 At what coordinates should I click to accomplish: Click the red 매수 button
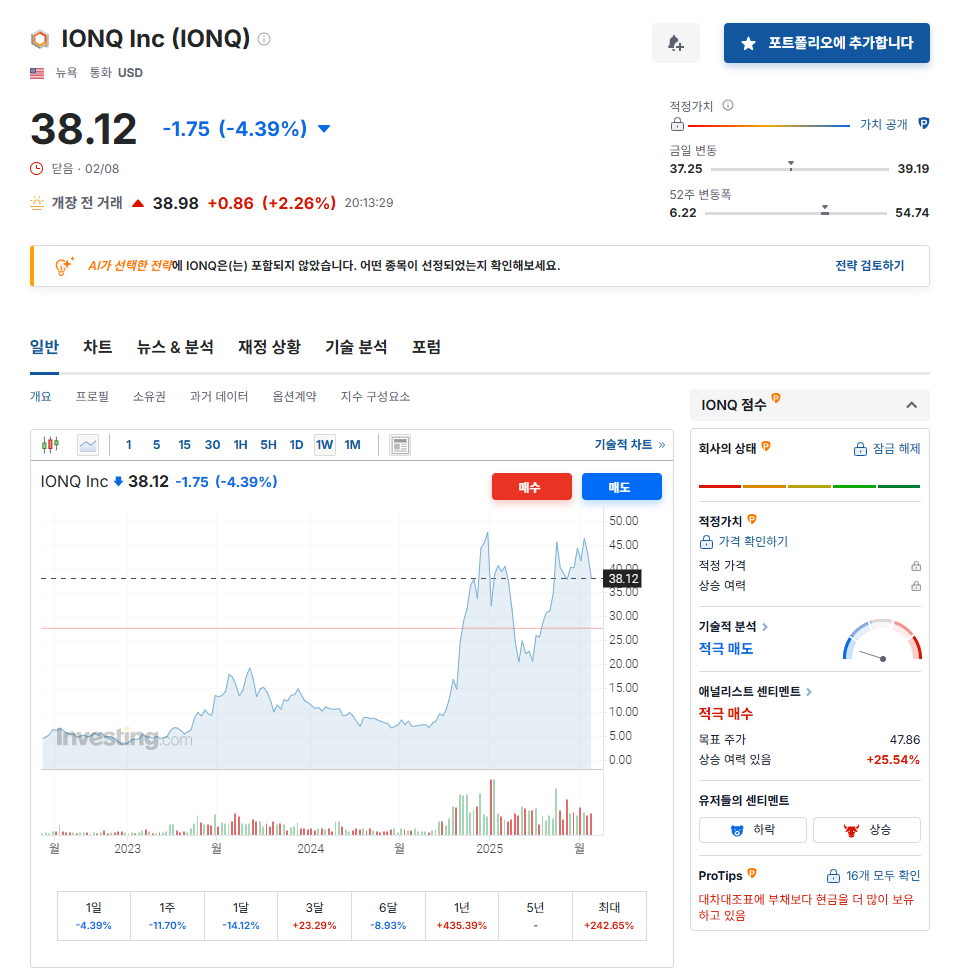[x=532, y=487]
